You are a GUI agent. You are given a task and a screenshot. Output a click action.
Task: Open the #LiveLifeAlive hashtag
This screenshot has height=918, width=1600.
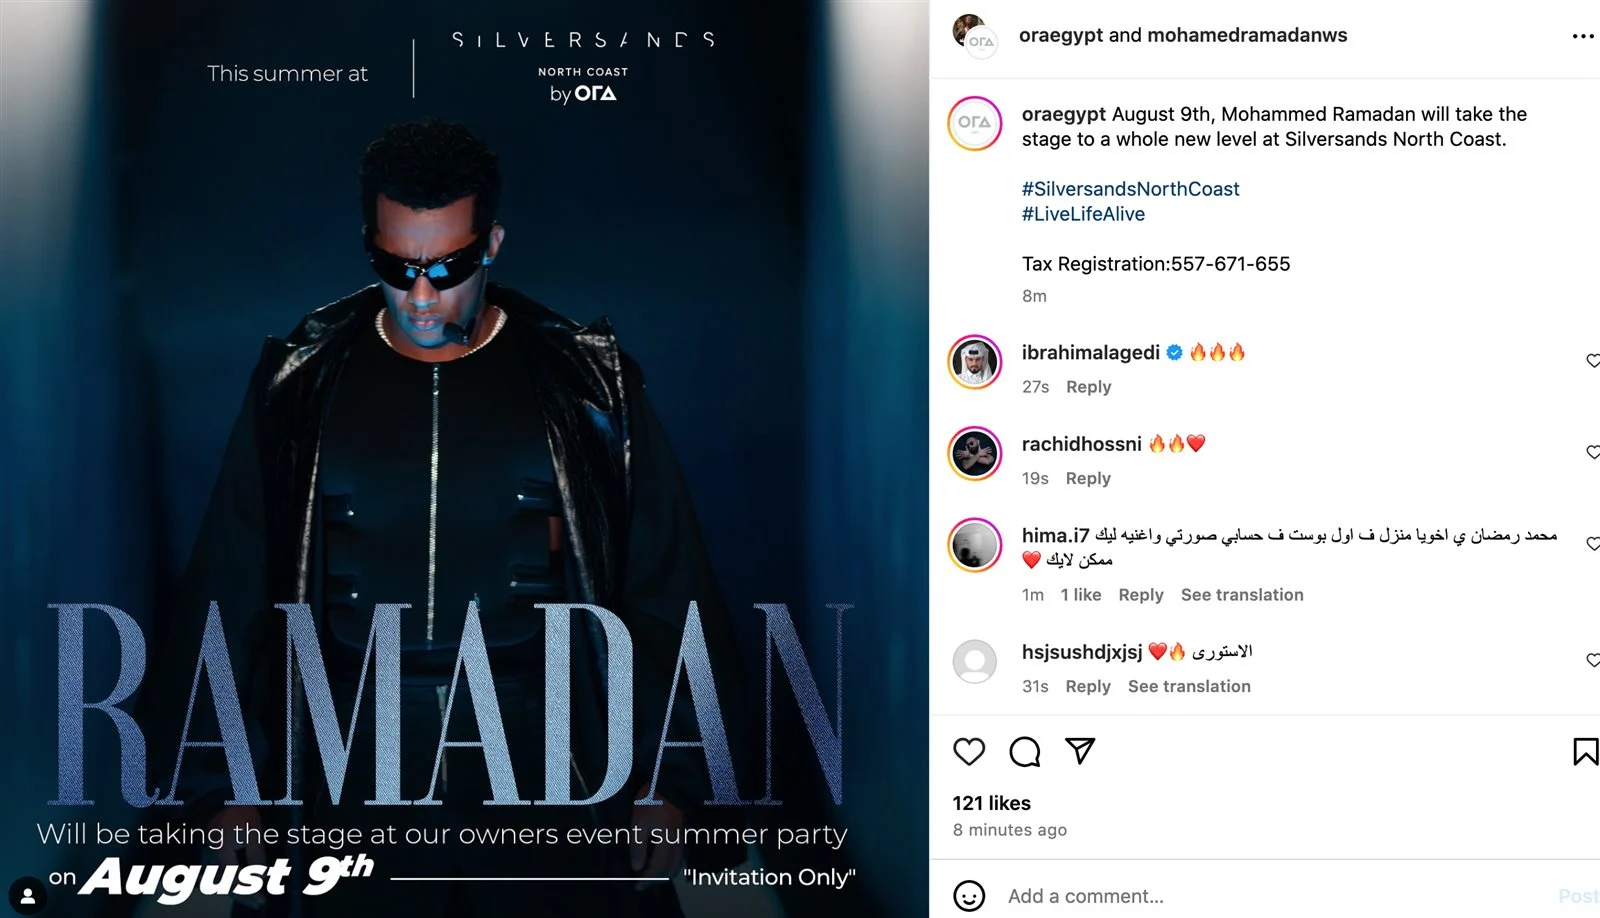click(1083, 214)
